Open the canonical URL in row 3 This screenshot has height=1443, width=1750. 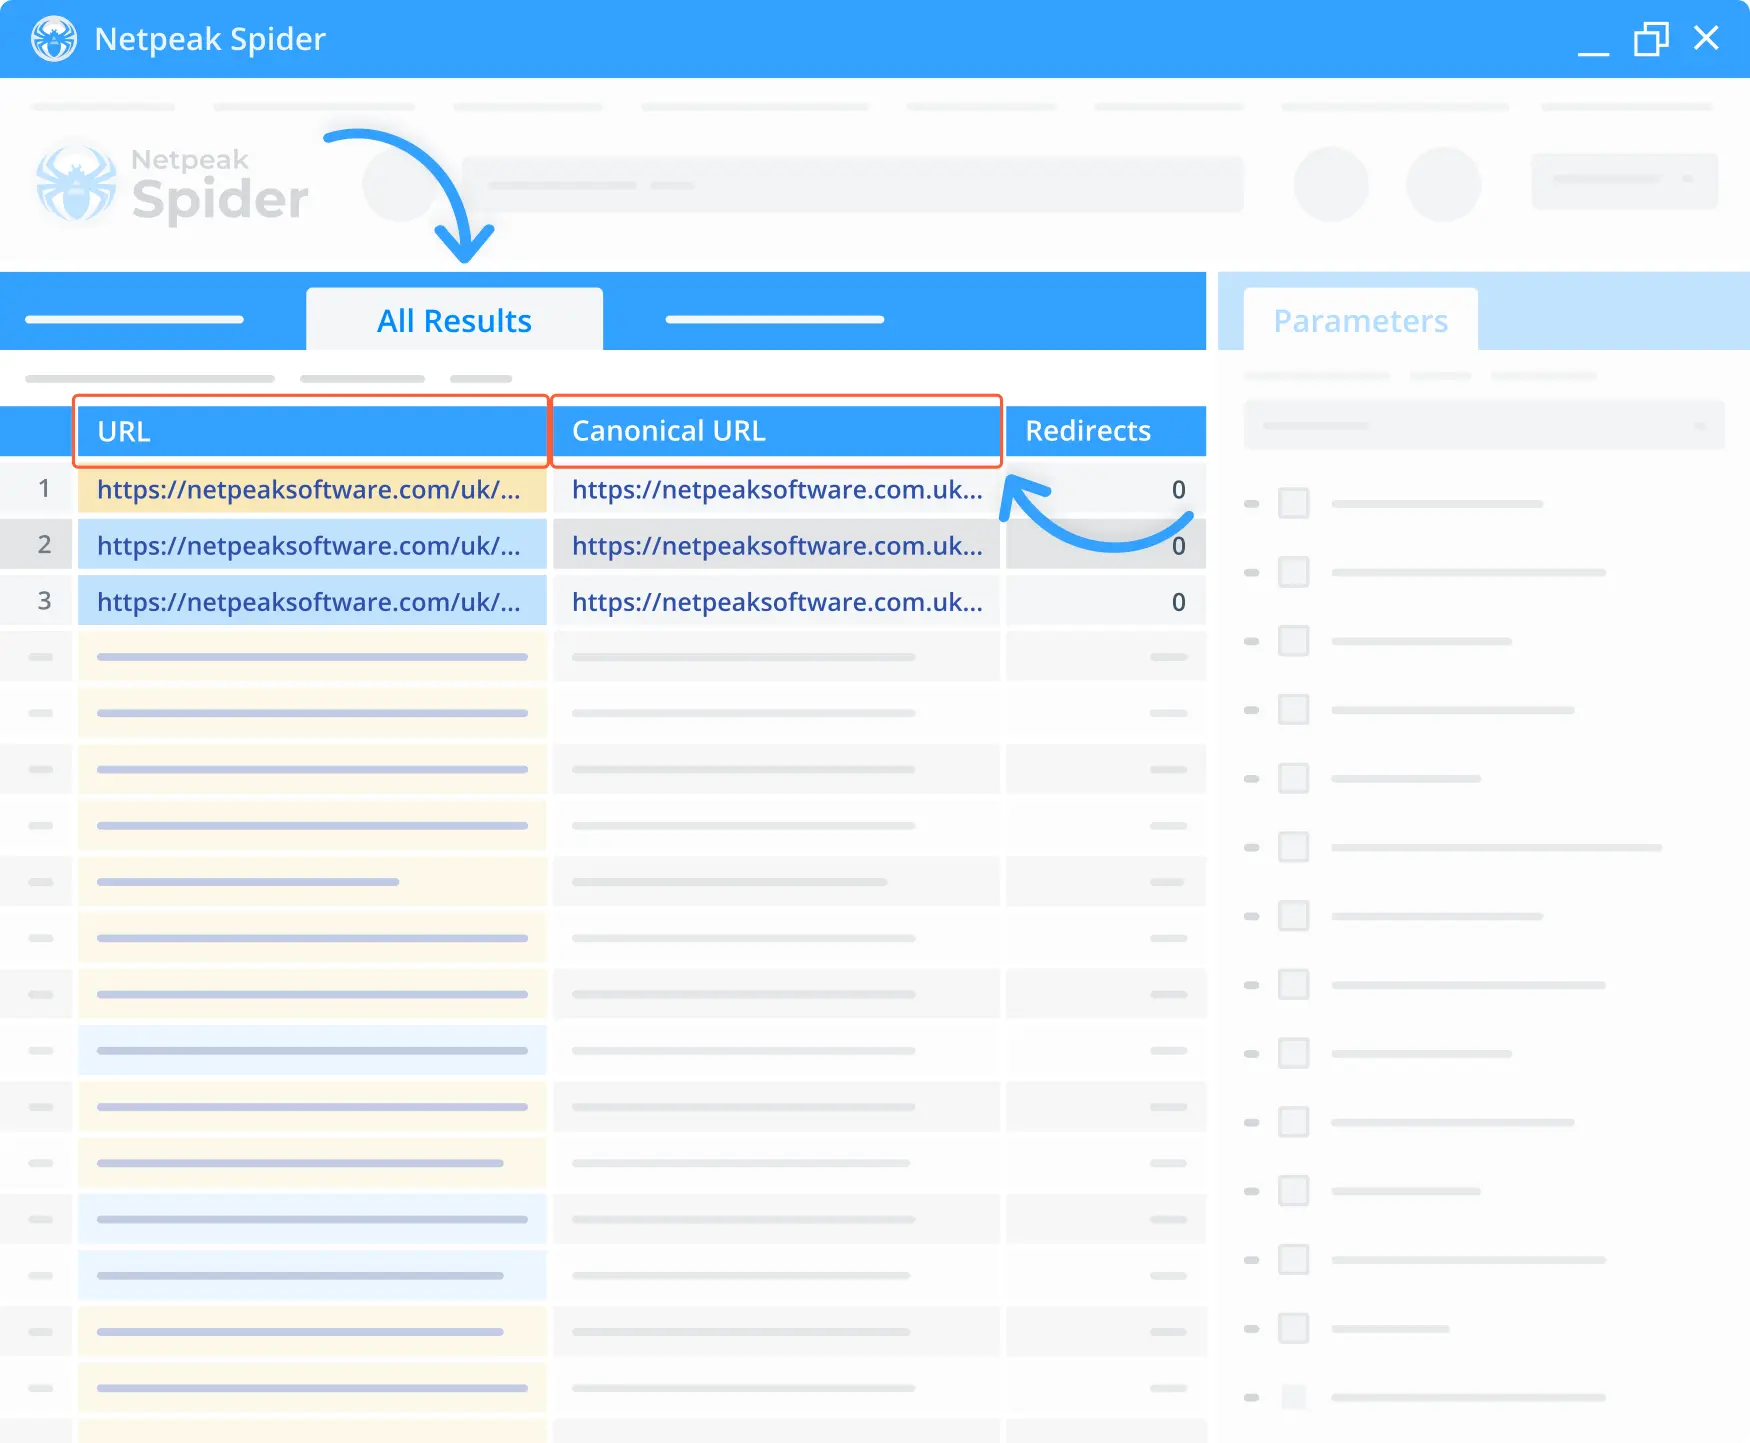coord(776,601)
